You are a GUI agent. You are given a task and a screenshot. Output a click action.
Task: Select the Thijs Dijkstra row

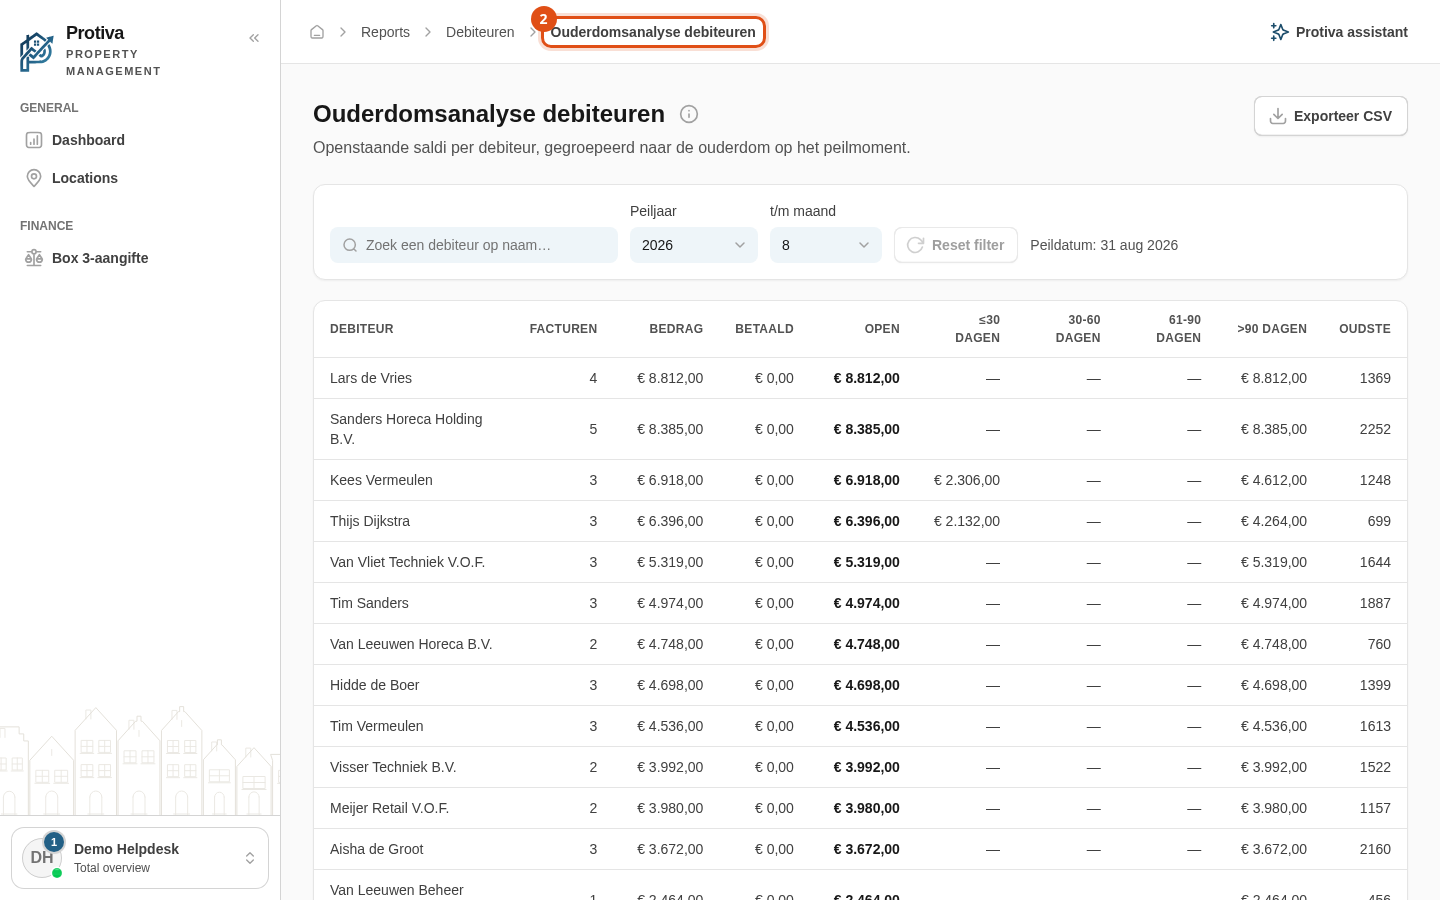(x=860, y=521)
